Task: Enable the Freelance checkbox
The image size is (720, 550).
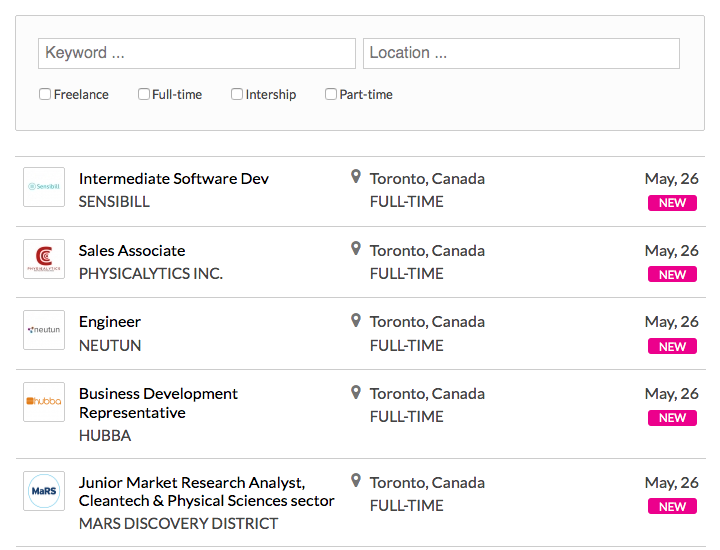Action: [x=45, y=94]
